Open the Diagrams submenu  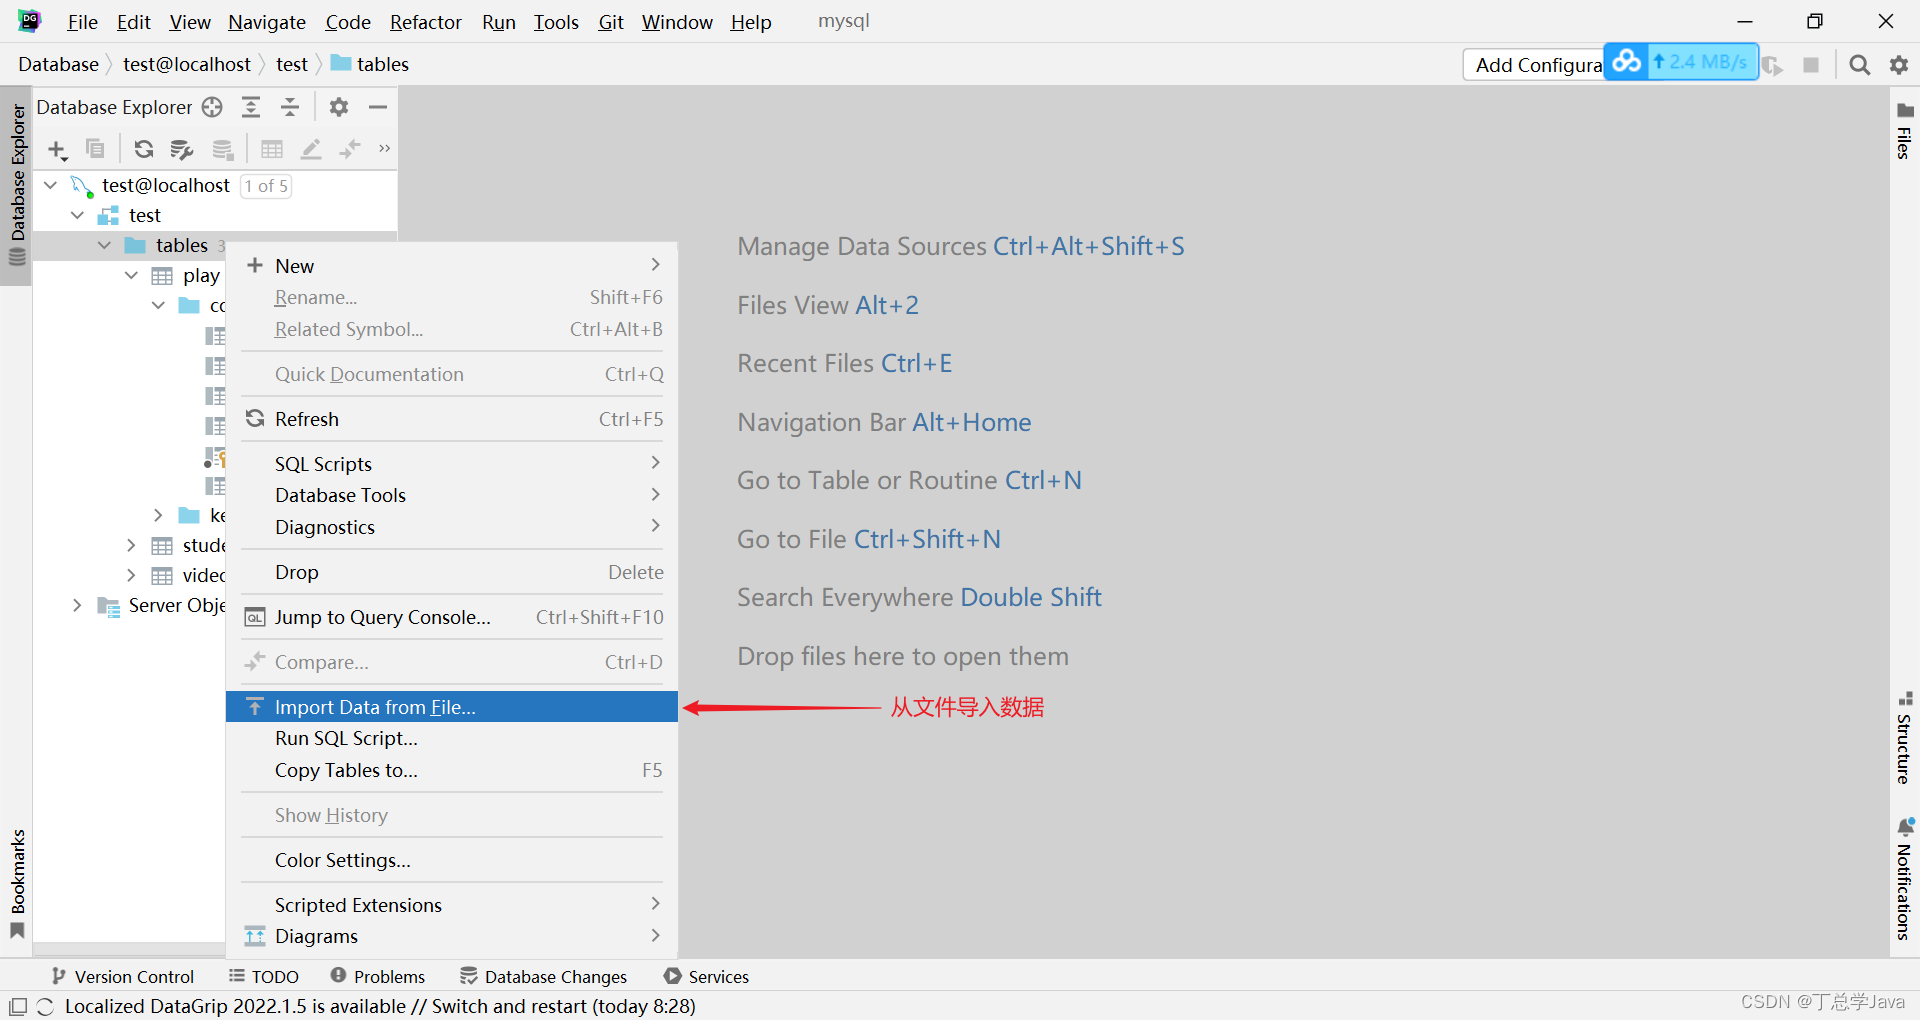click(452, 936)
